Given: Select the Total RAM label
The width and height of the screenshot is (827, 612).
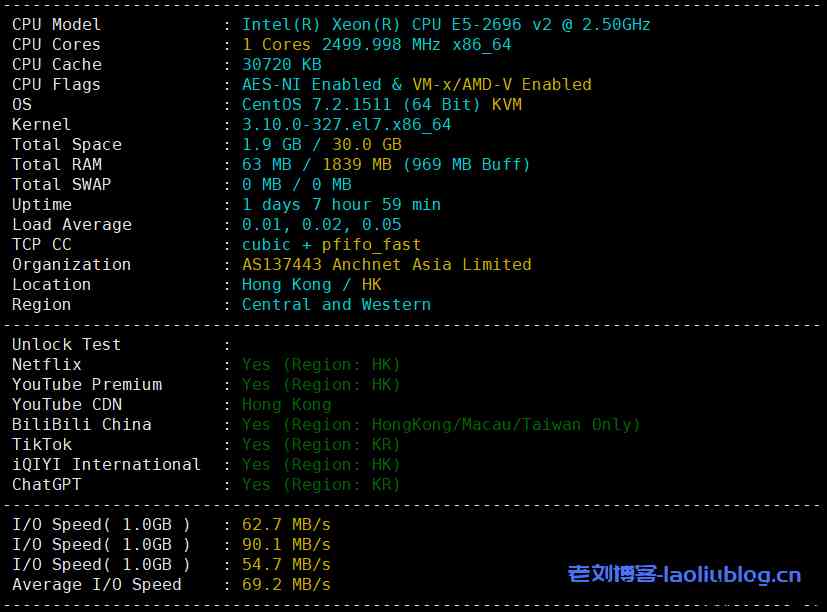Looking at the screenshot, I should tap(57, 165).
